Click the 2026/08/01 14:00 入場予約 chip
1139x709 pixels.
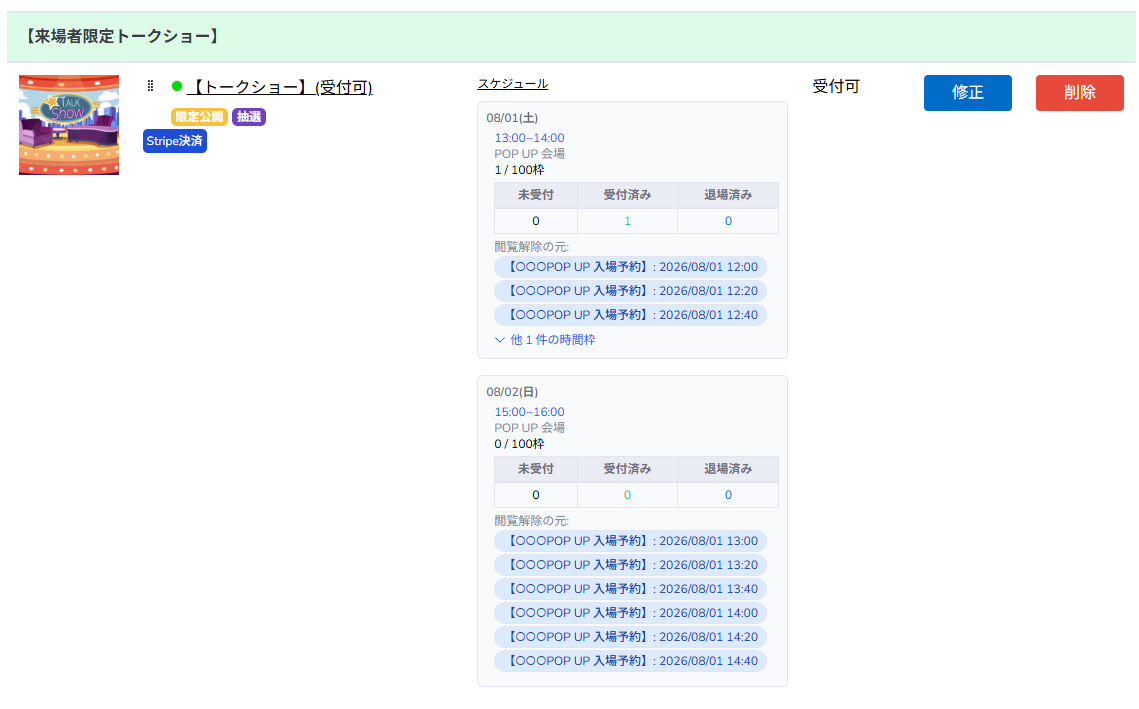coord(631,612)
